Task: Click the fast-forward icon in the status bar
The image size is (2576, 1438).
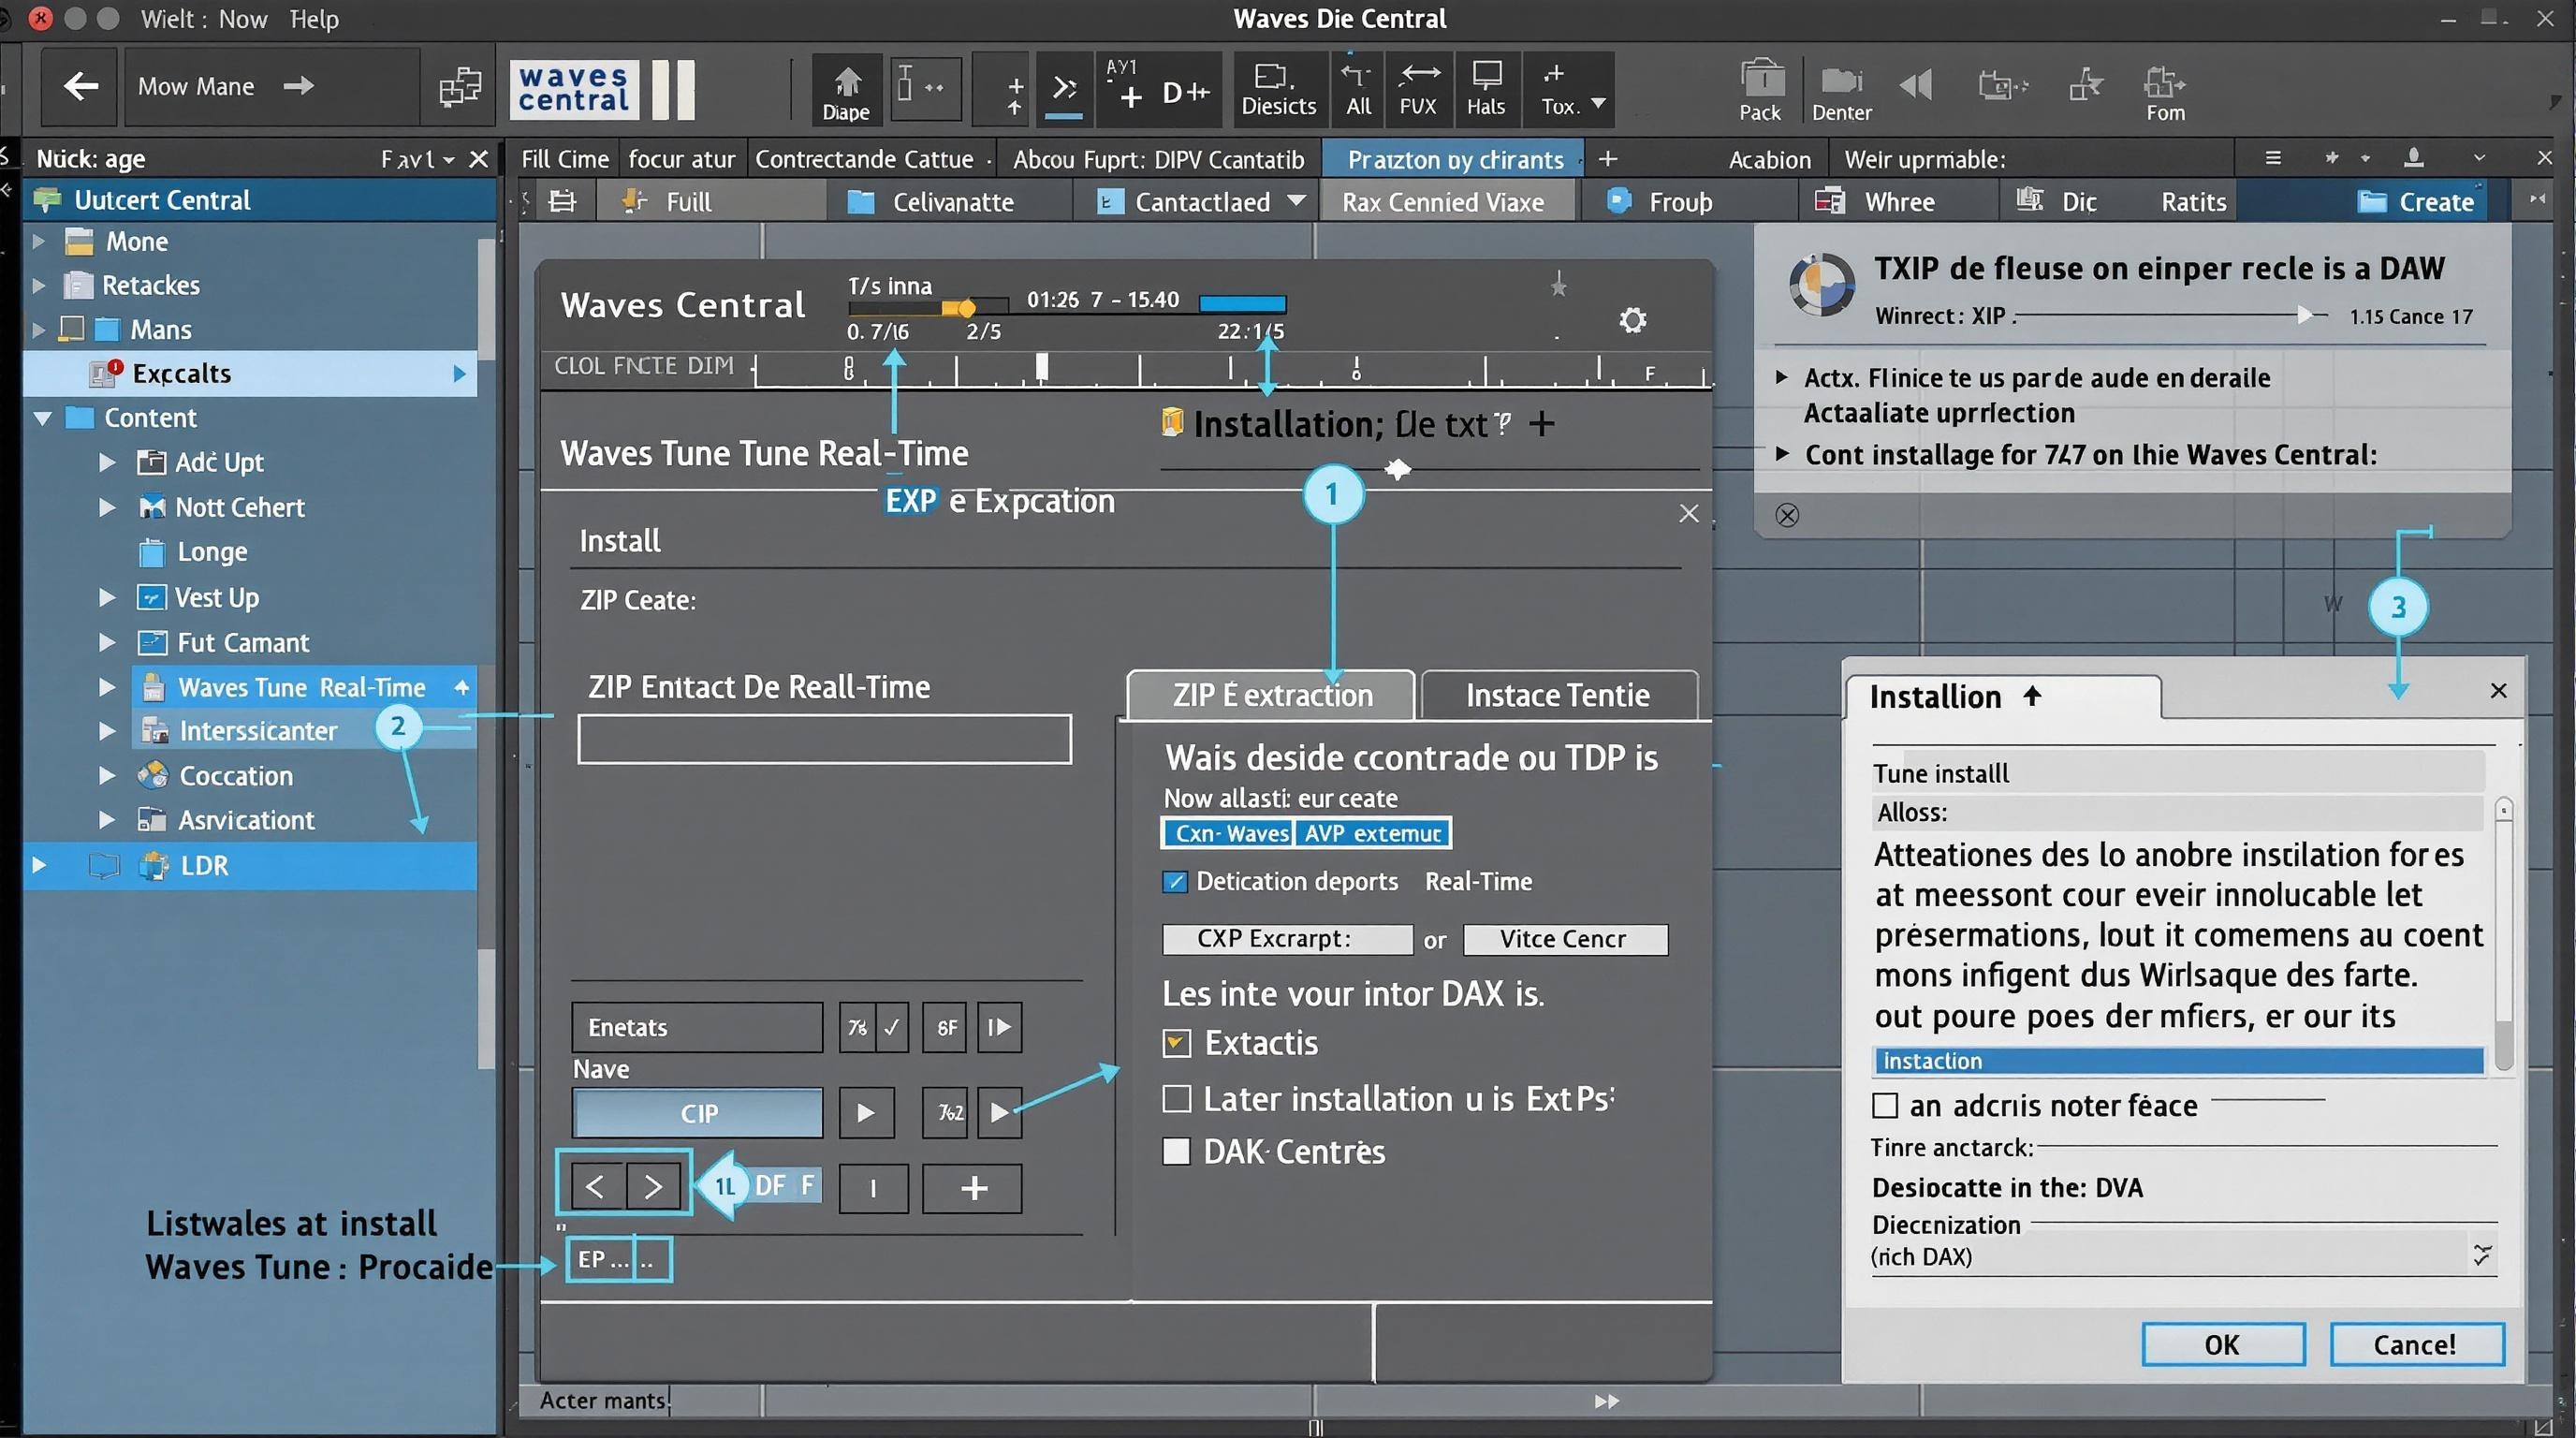Action: [x=1606, y=1401]
